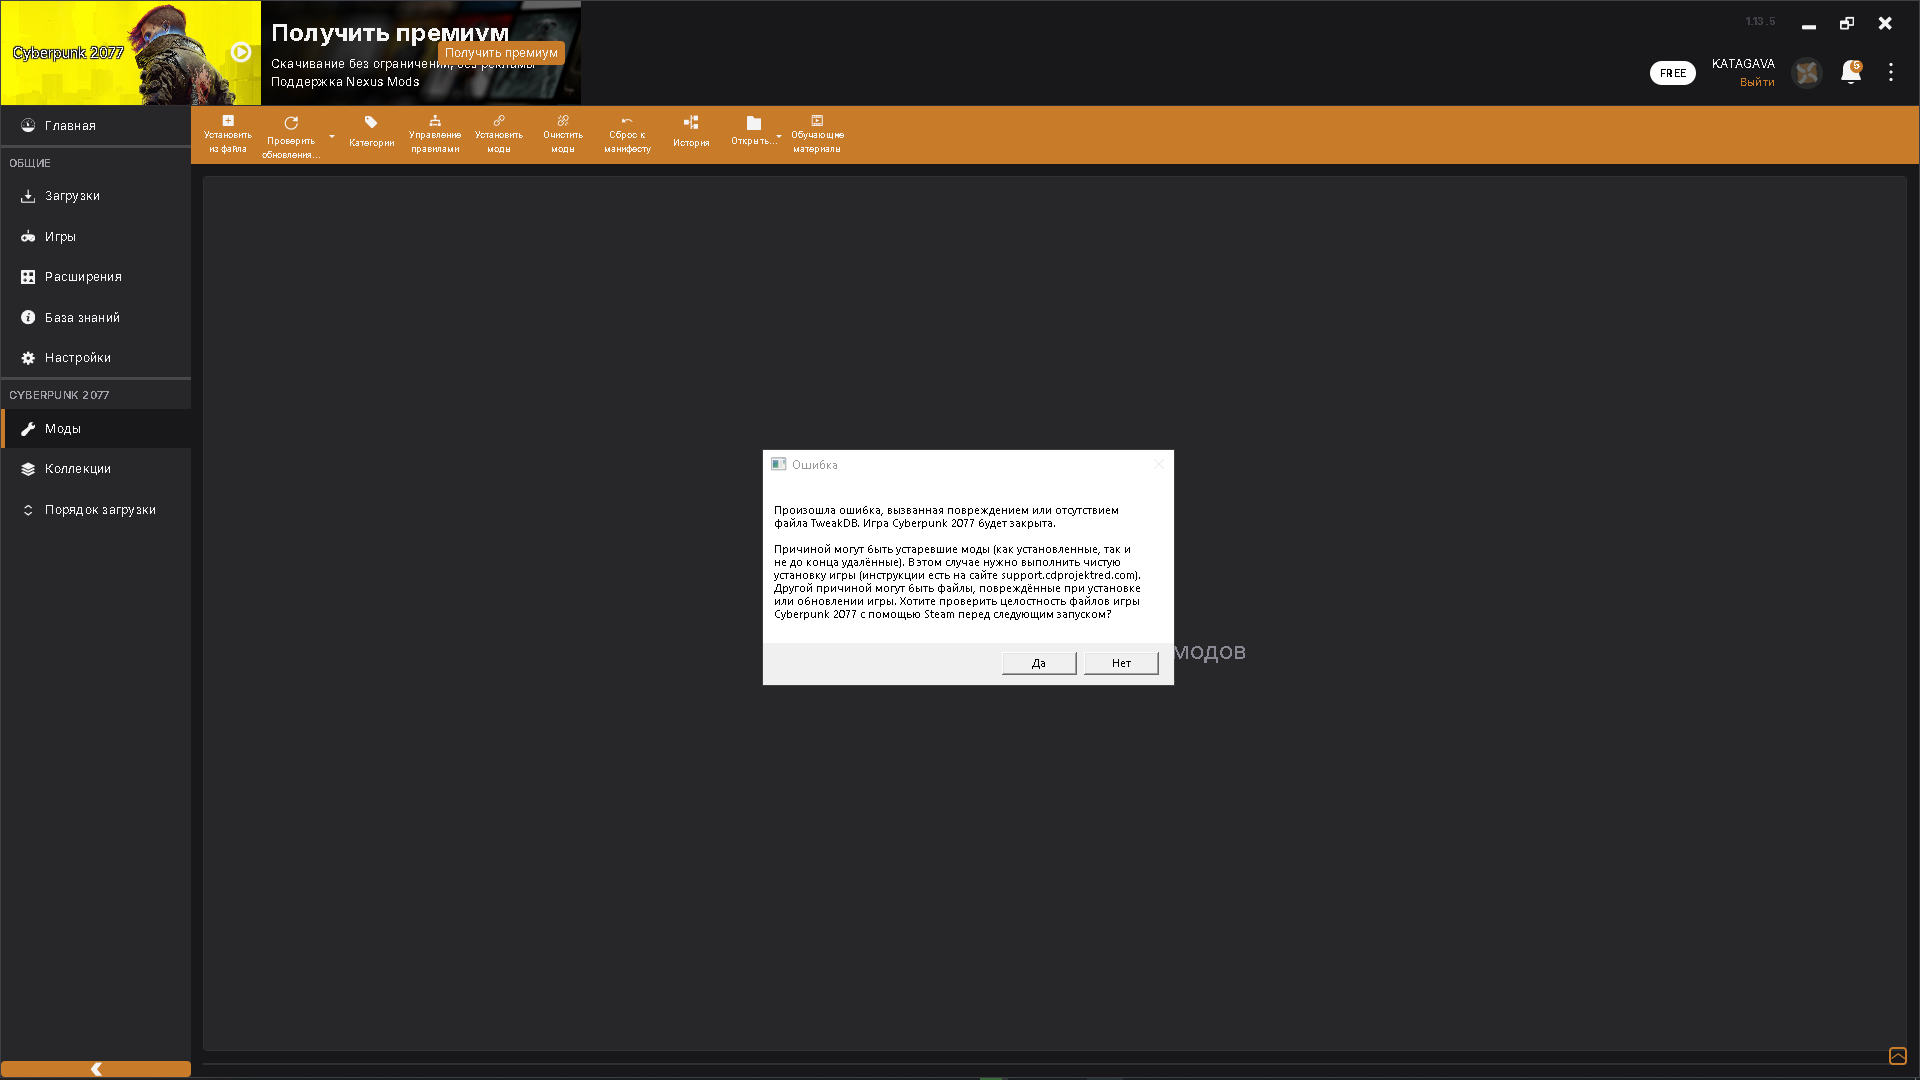The image size is (1920, 1080).
Task: Click the orange corner icon at bottom right
Action: [x=1898, y=1056]
